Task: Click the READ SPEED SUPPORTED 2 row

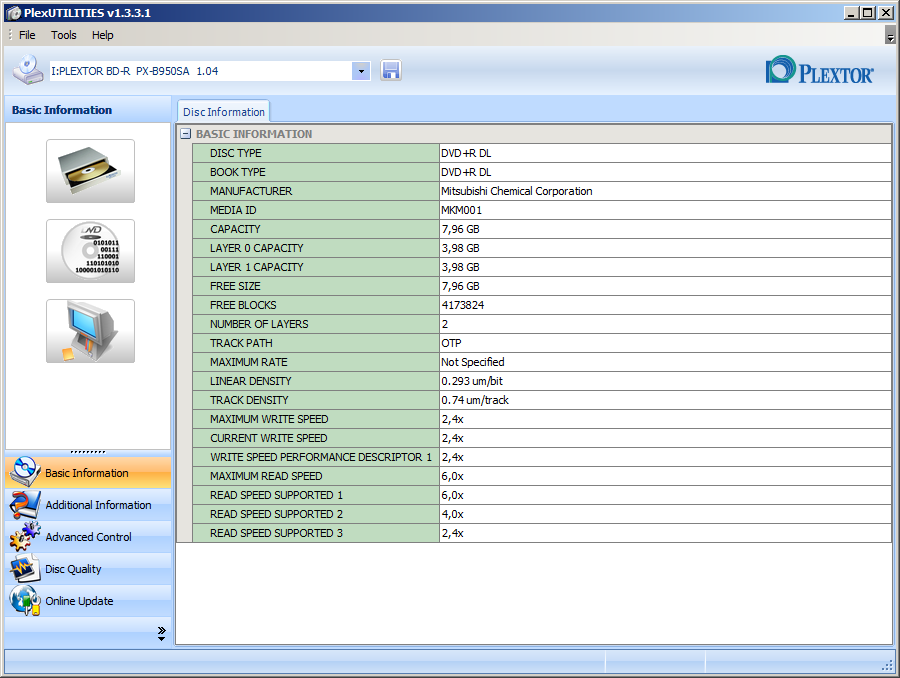Action: (542, 514)
